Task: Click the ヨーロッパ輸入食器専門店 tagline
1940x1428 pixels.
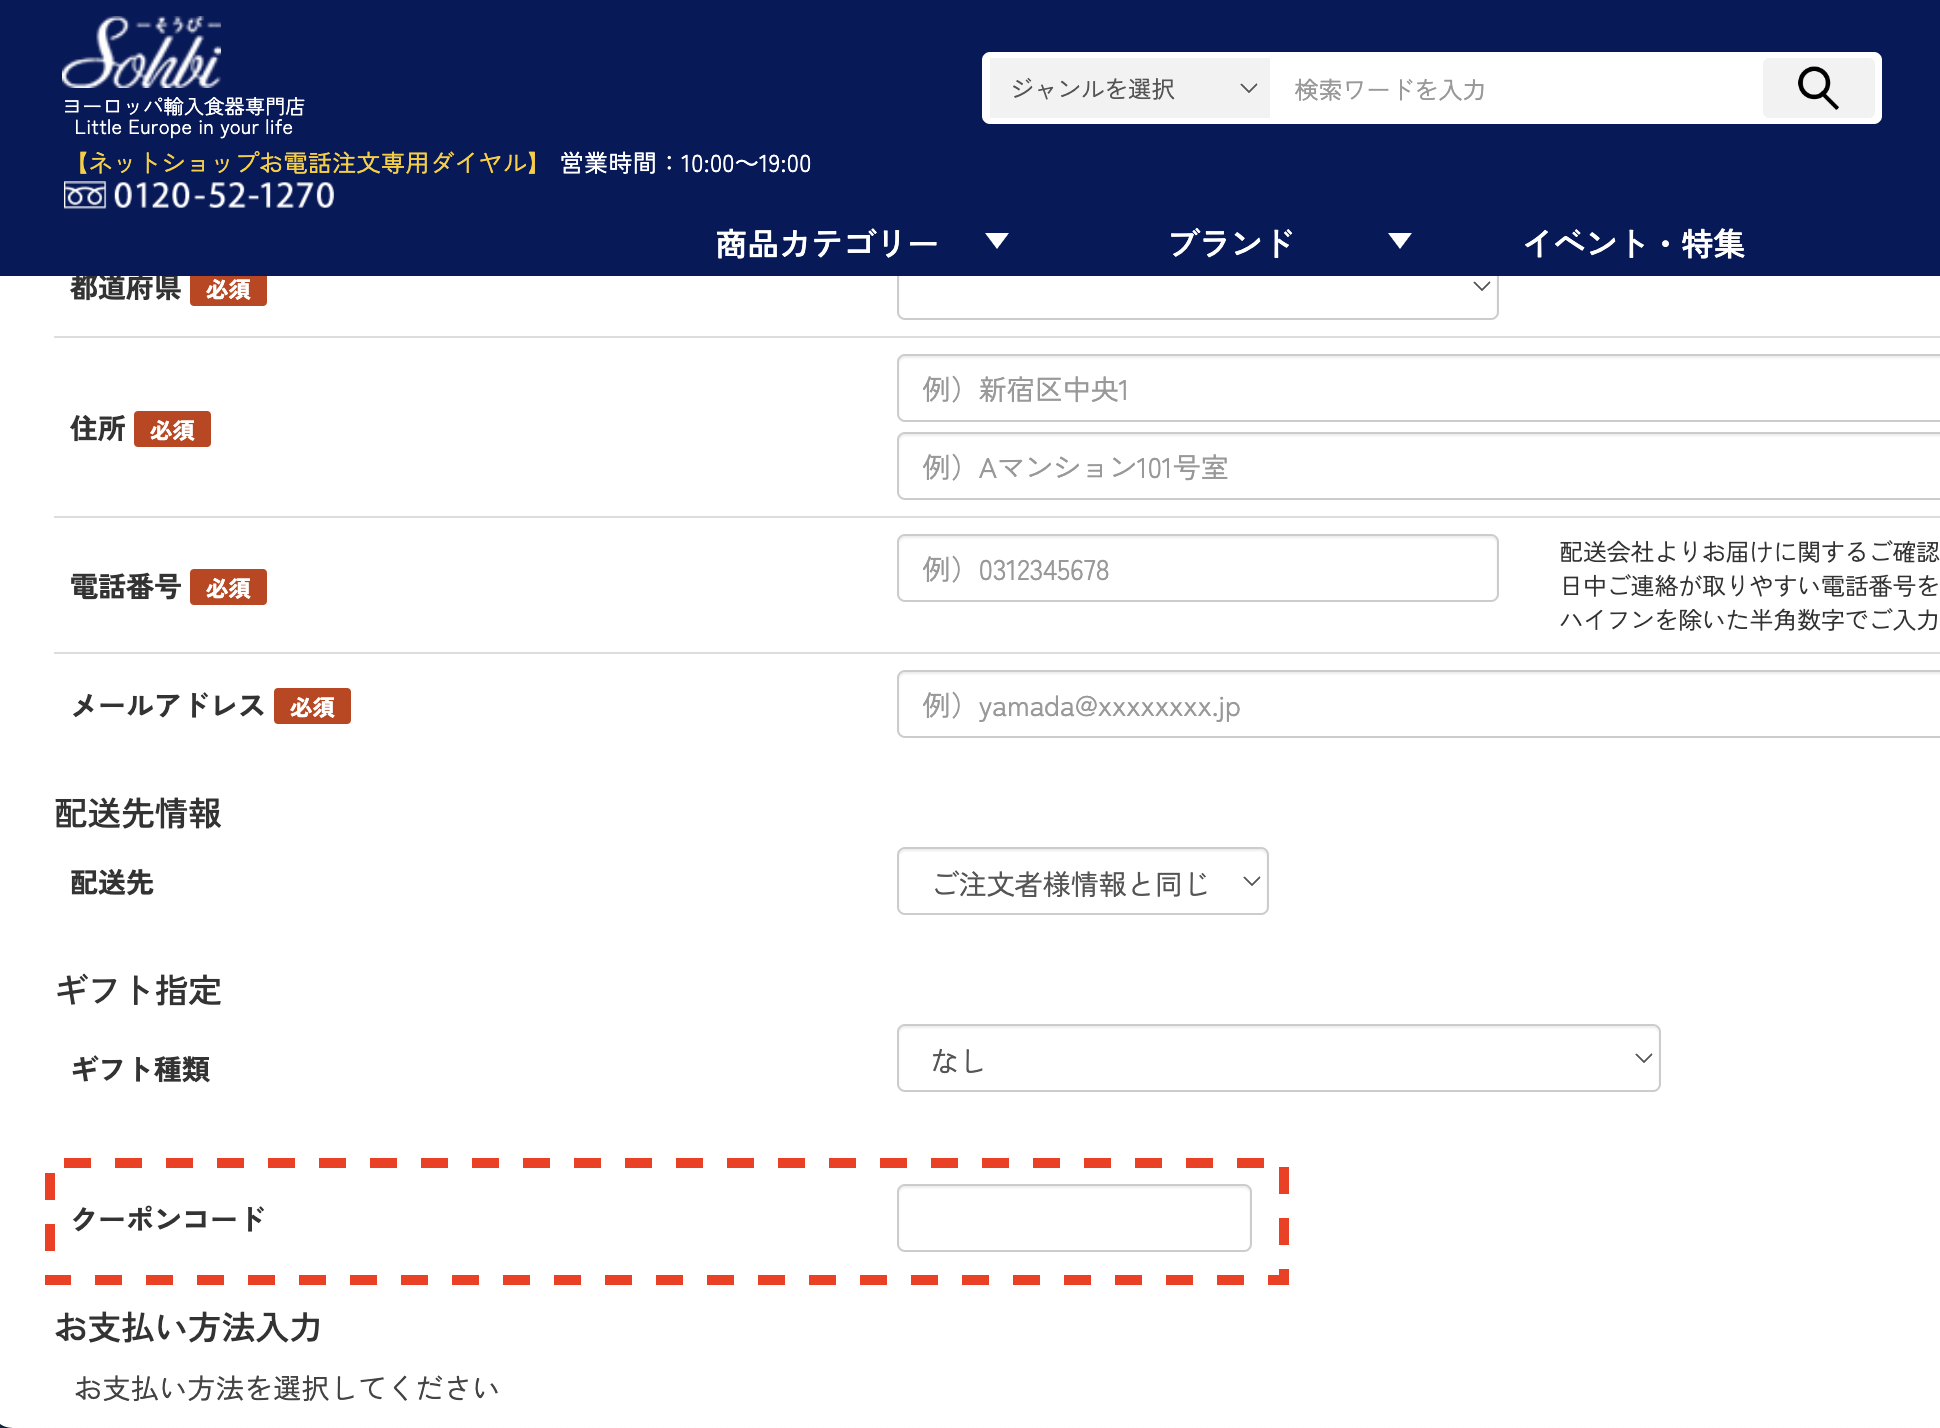Action: [x=184, y=106]
